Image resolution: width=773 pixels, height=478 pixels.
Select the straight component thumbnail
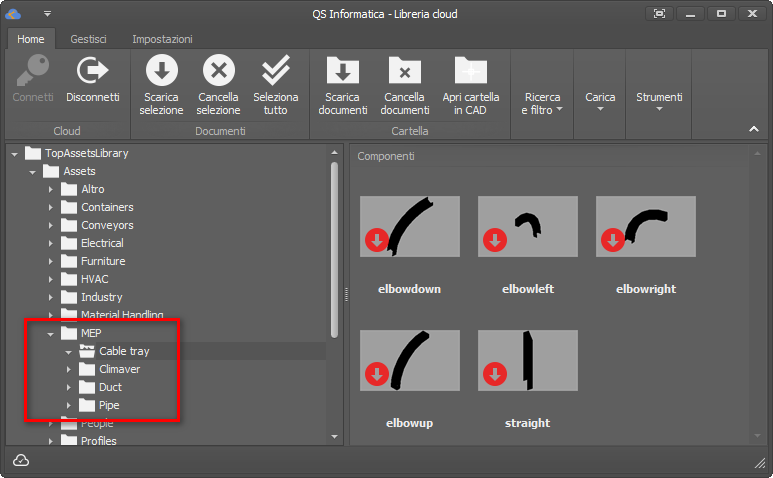527,360
